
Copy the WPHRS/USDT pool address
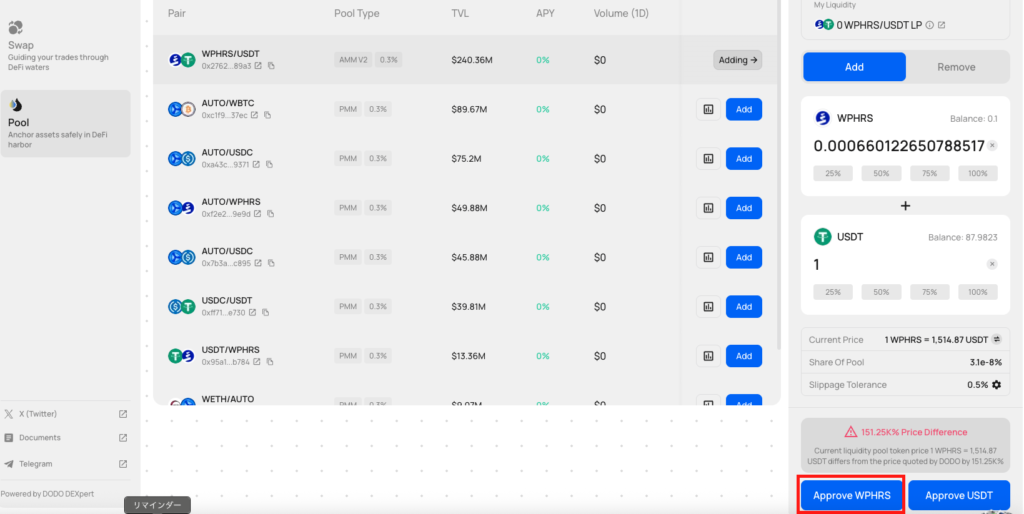tap(271, 66)
